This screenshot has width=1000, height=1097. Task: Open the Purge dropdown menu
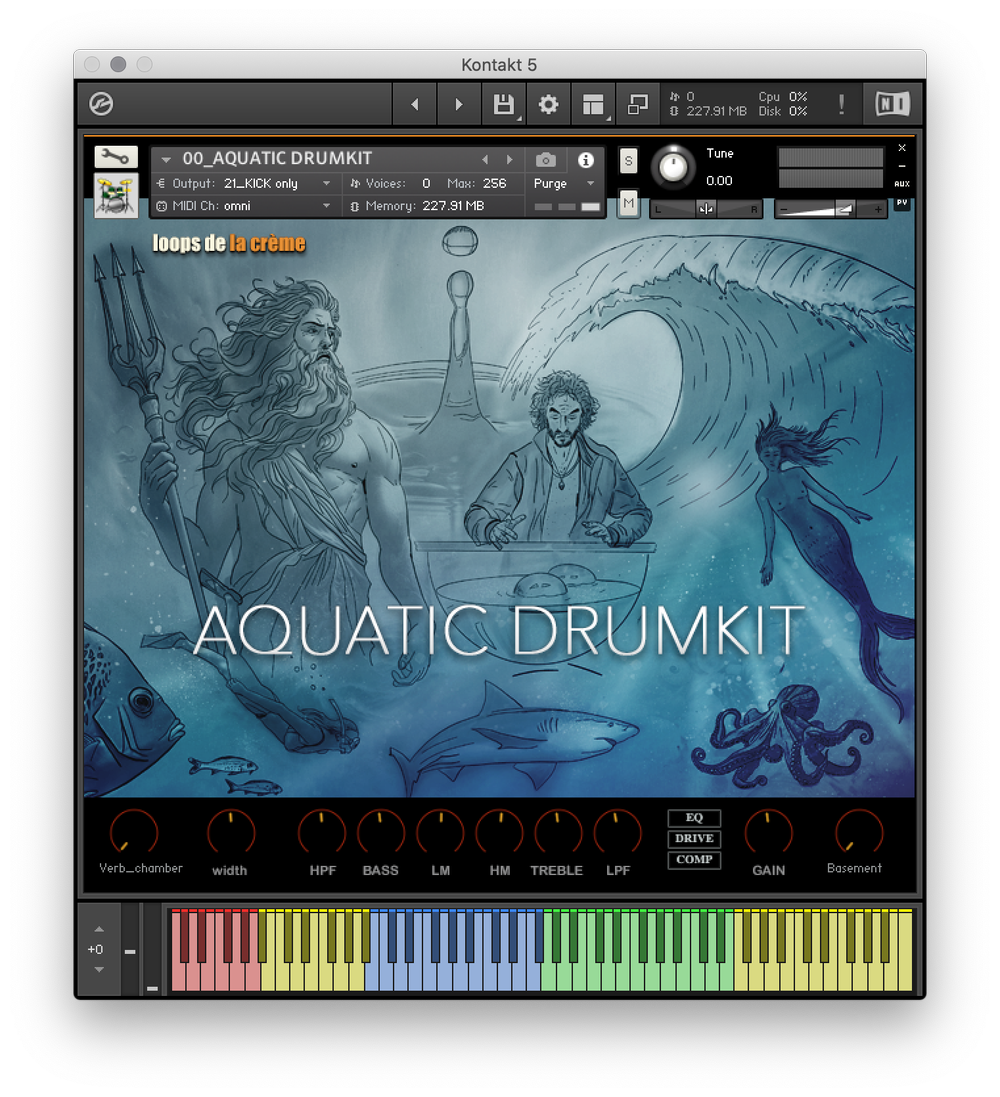click(x=561, y=184)
